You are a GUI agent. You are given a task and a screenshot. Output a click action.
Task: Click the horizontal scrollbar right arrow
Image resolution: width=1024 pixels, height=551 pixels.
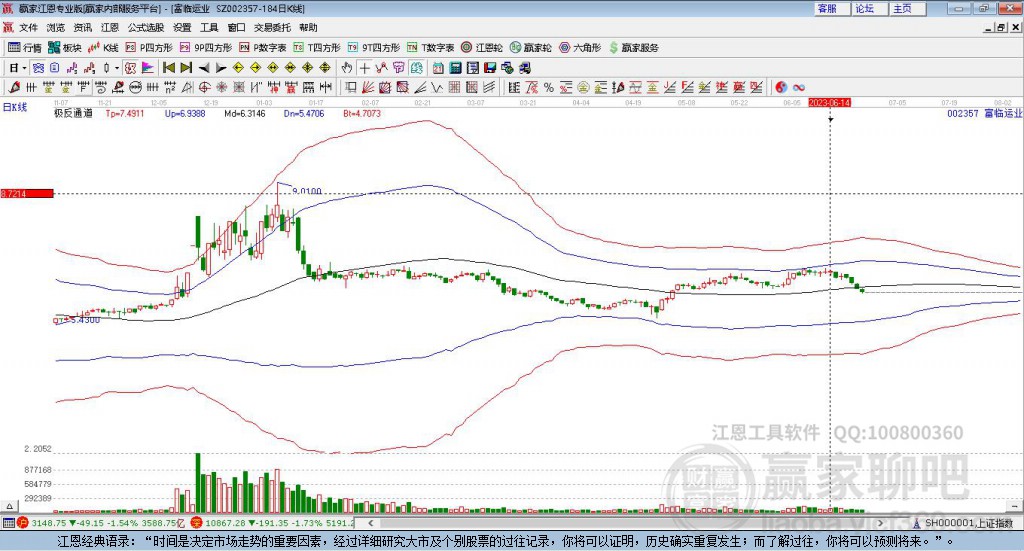[880, 523]
